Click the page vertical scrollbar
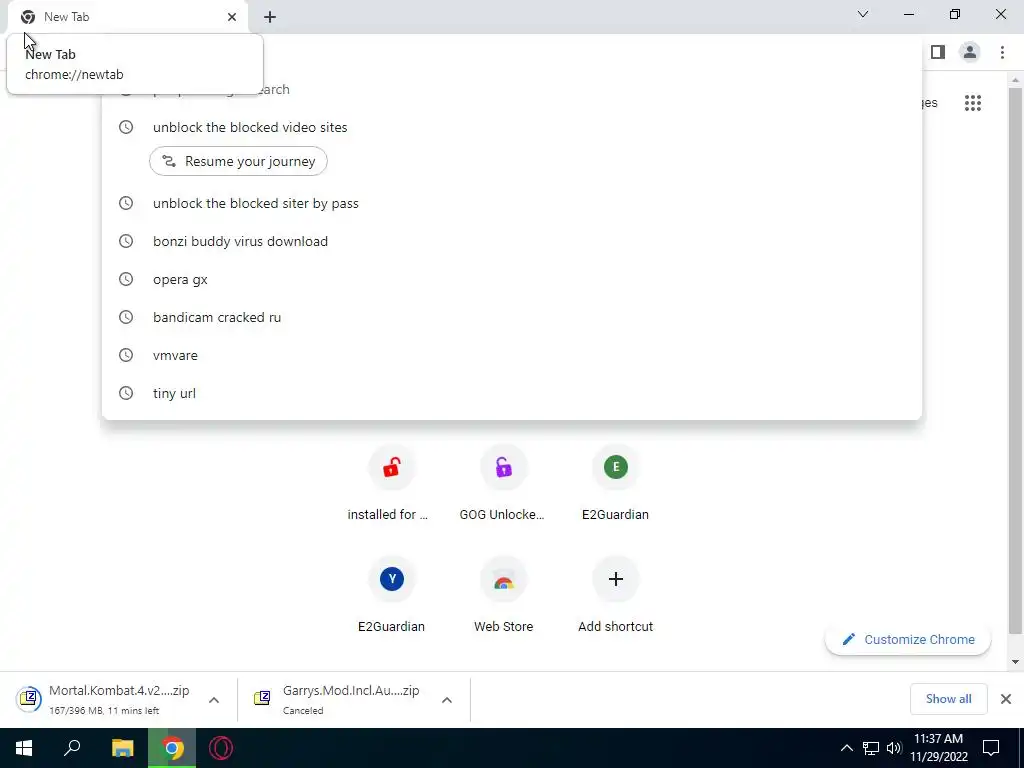Screen dimensions: 1024x768 (x=1015, y=360)
